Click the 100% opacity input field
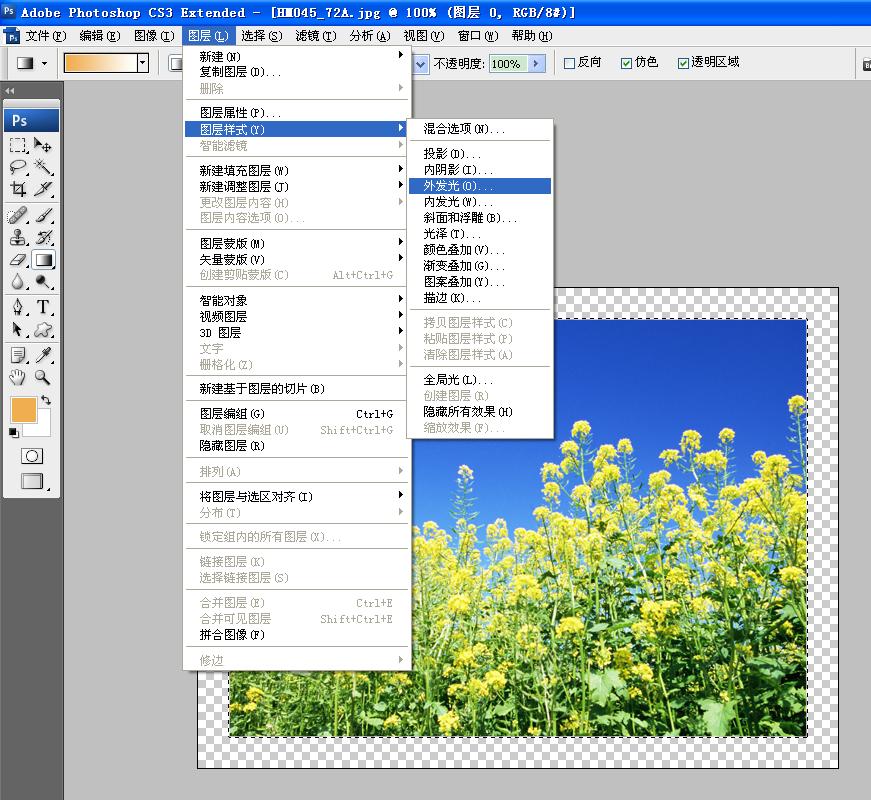The height and width of the screenshot is (800, 871). (x=506, y=63)
